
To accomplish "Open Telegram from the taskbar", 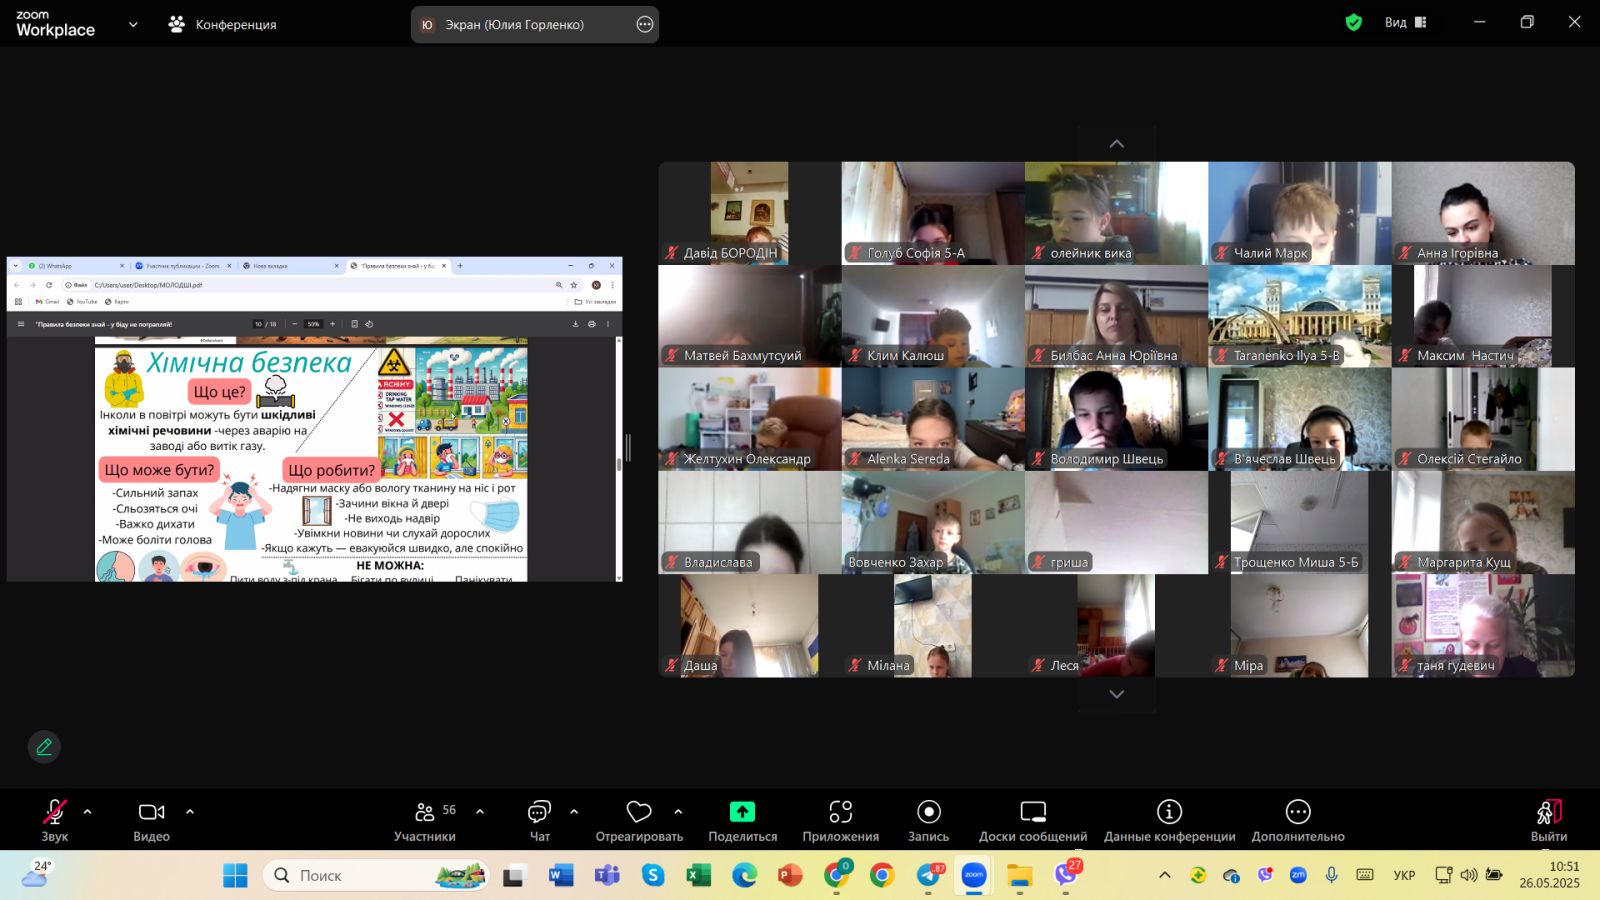I will (929, 876).
